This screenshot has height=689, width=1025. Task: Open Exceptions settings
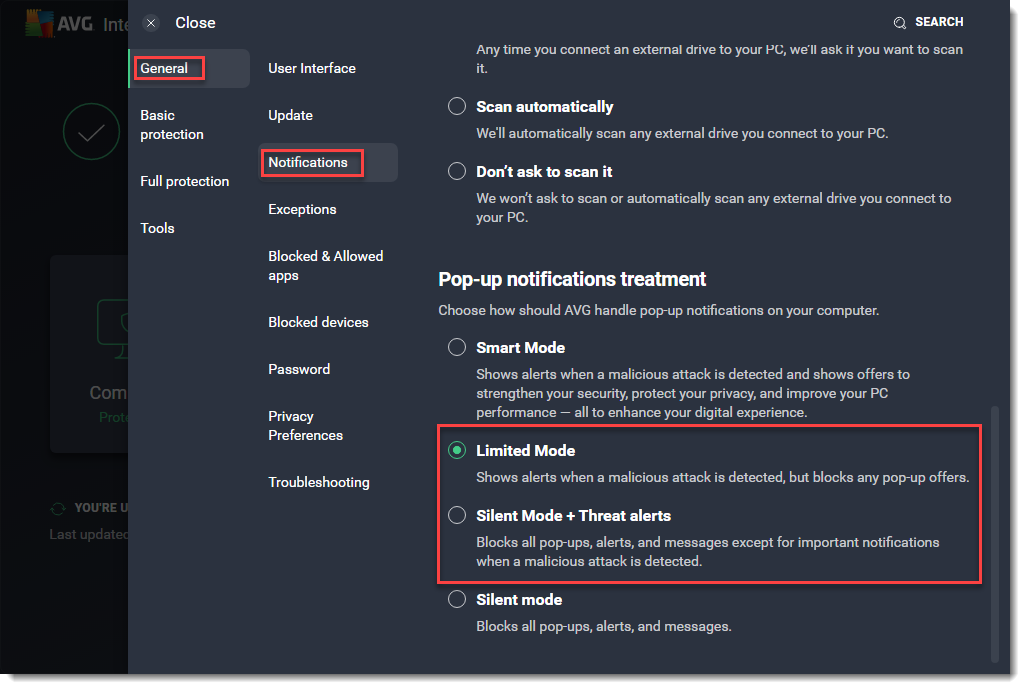pos(302,209)
